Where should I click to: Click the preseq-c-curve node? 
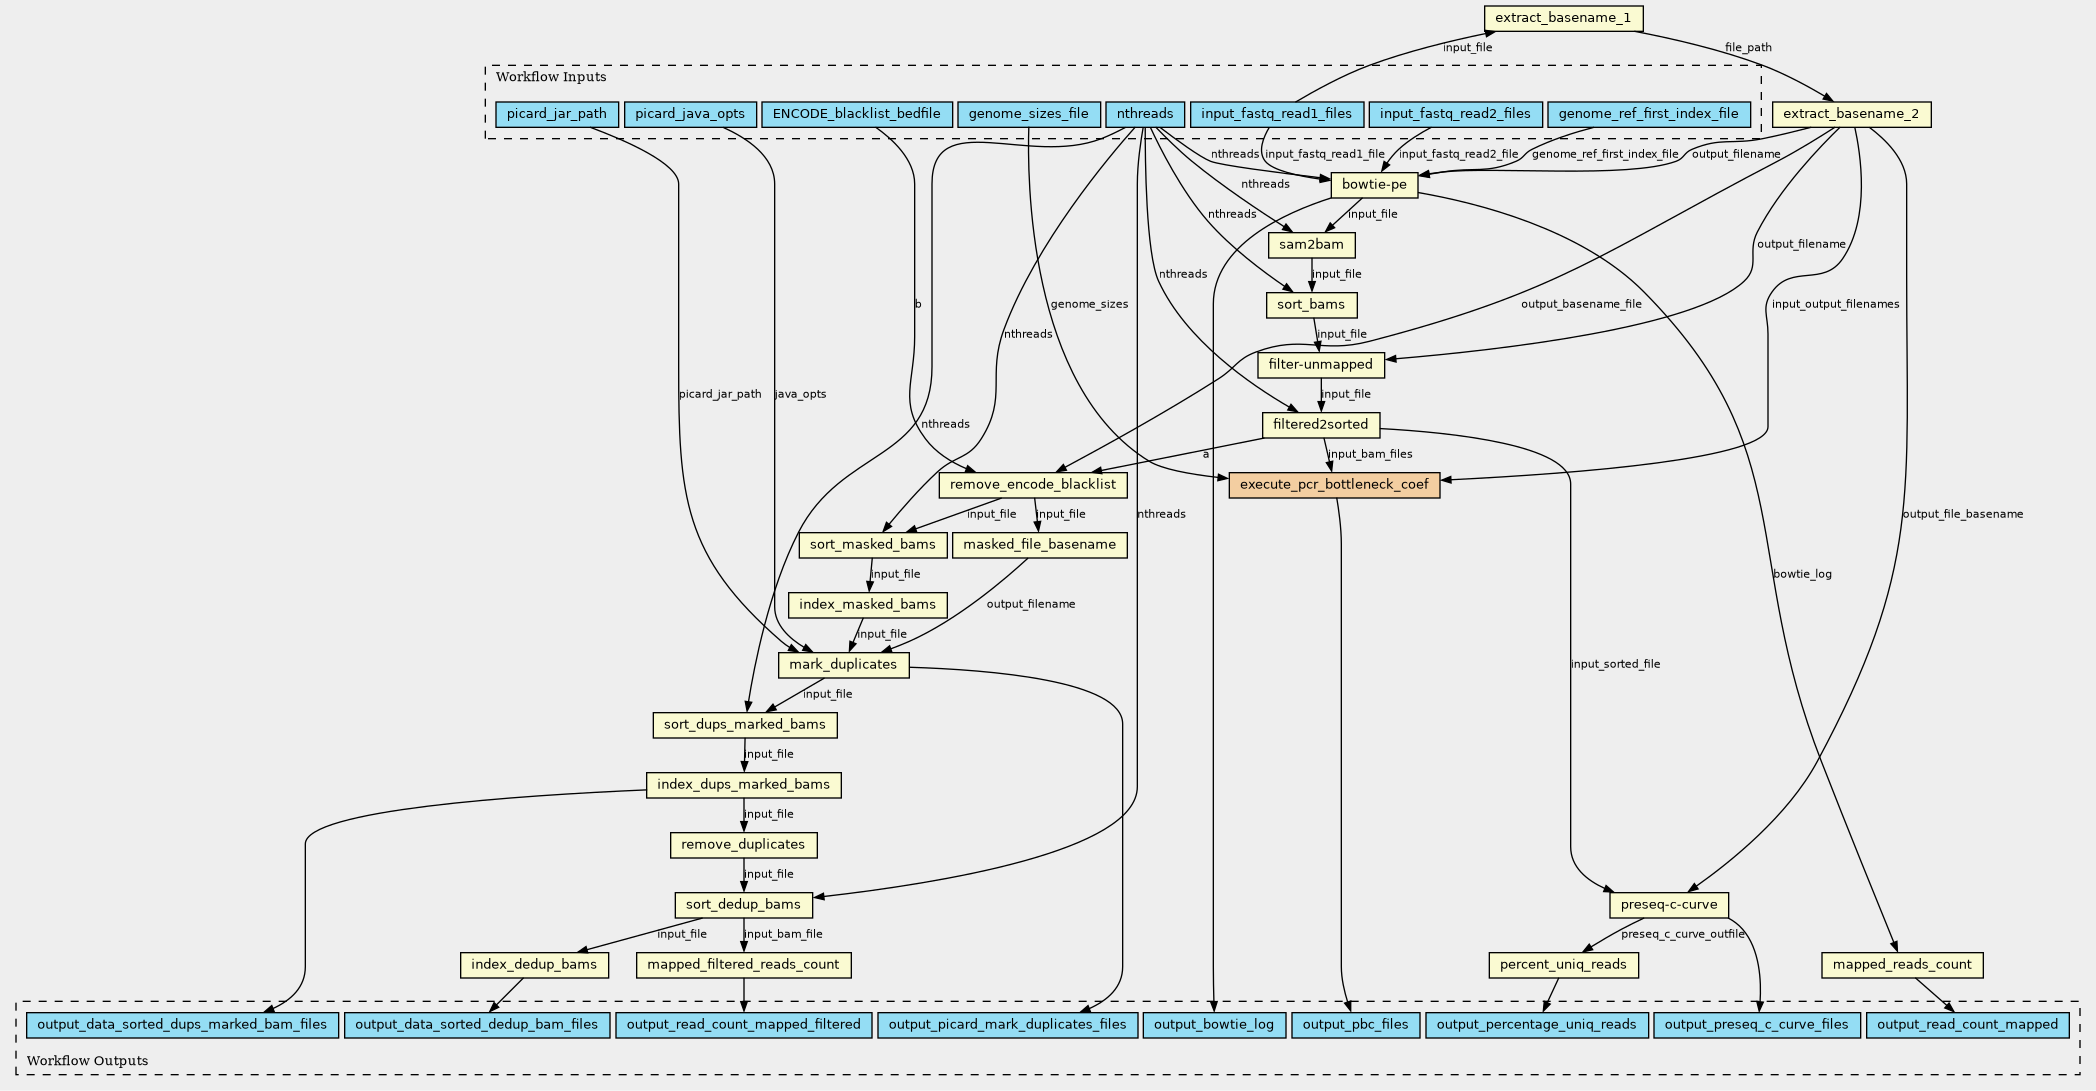(1668, 905)
